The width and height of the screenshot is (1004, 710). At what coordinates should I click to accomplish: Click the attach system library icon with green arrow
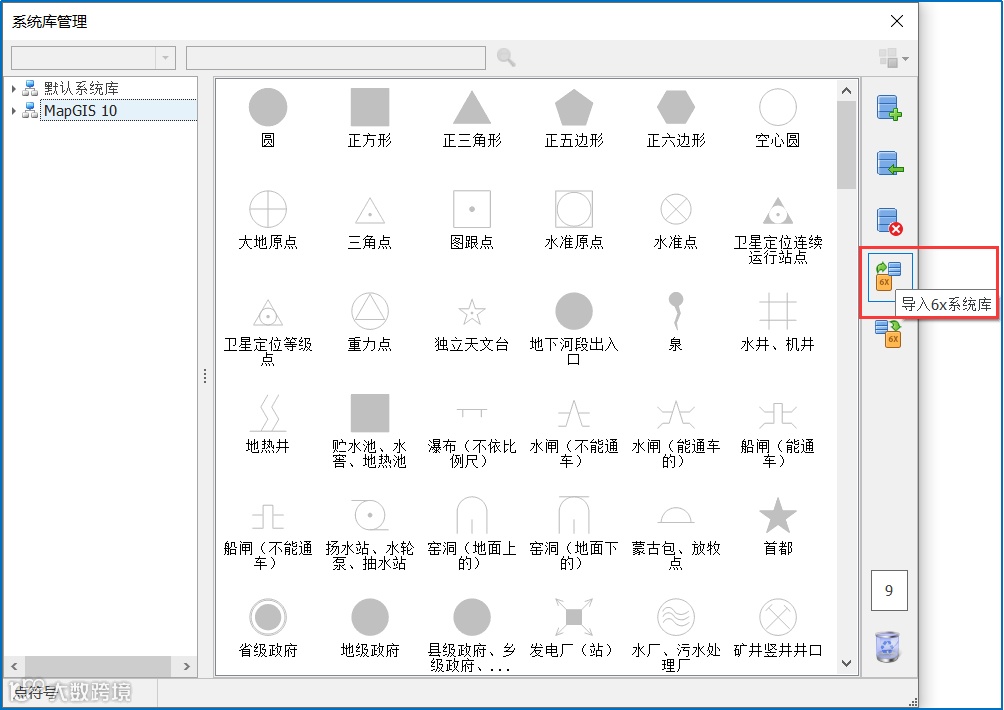click(889, 164)
